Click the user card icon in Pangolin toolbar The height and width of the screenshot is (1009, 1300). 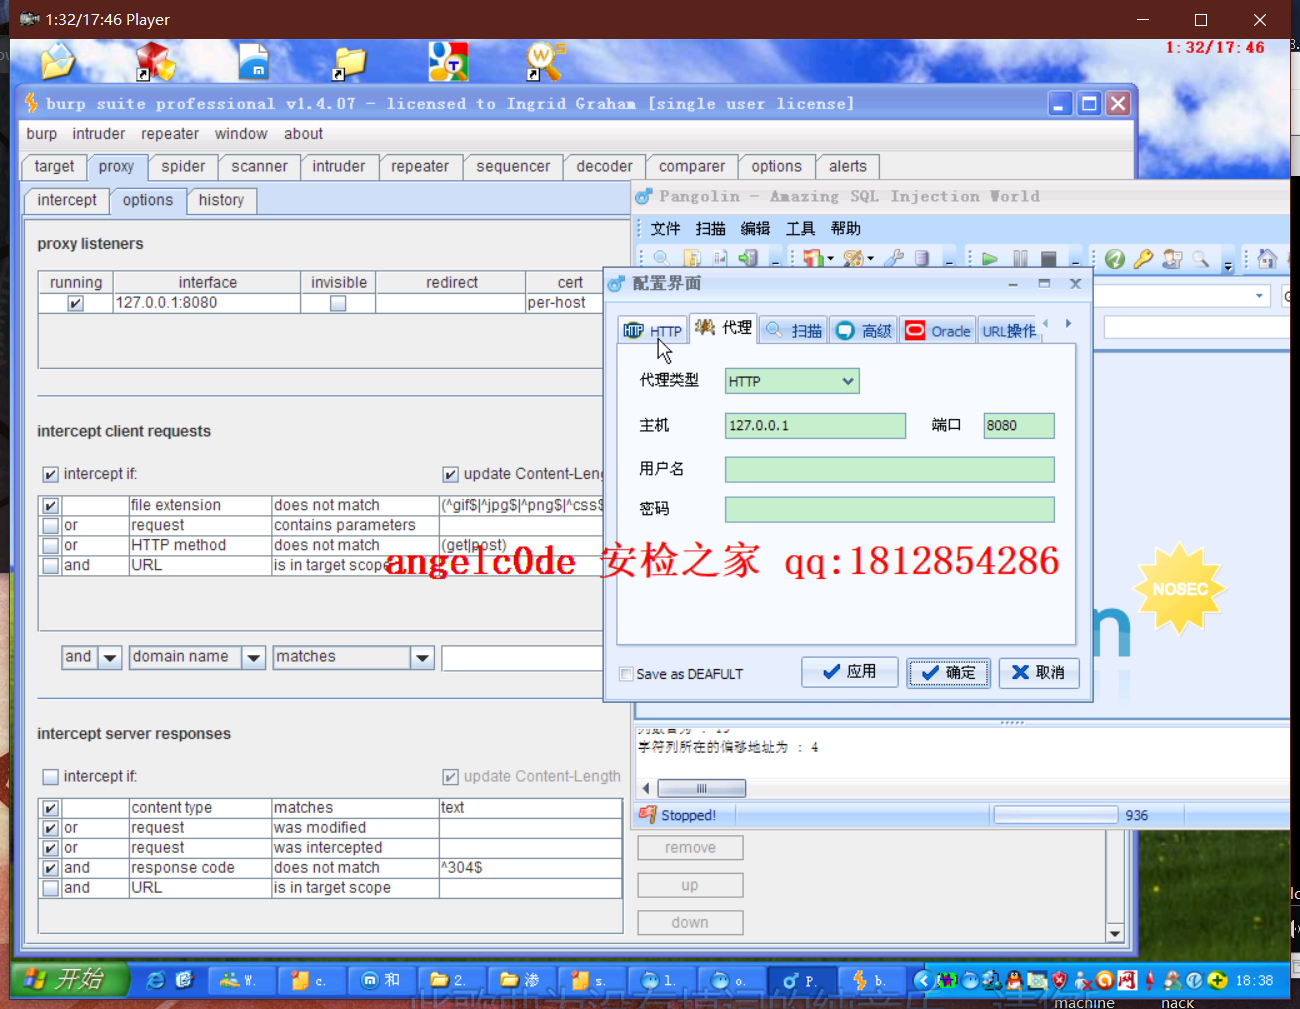point(1172,259)
